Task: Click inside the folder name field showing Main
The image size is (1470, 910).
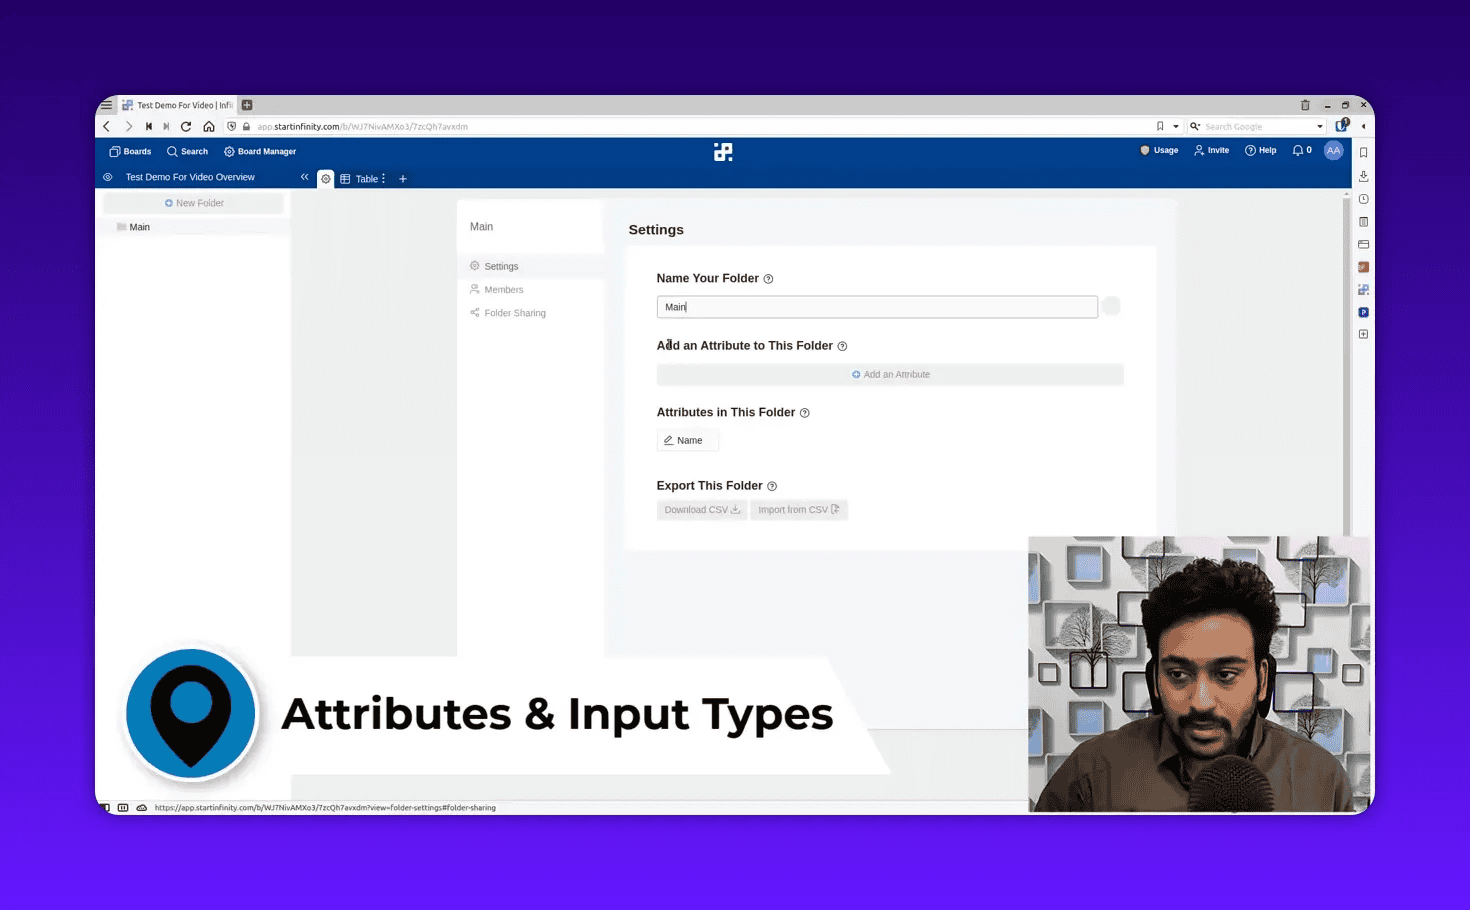Action: tap(877, 306)
